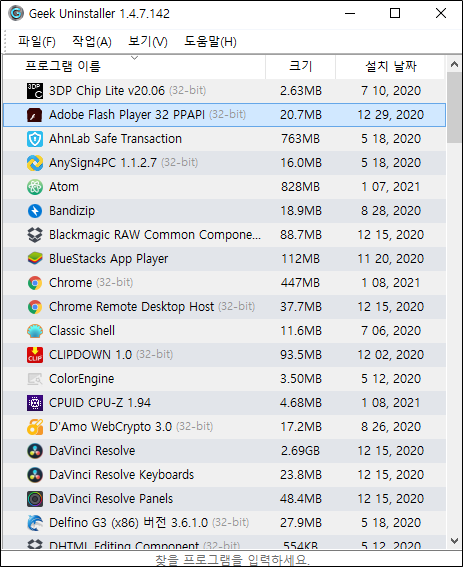Select the DaVinci Resolve Keyboards name
Image resolution: width=463 pixels, height=567 pixels.
122,475
